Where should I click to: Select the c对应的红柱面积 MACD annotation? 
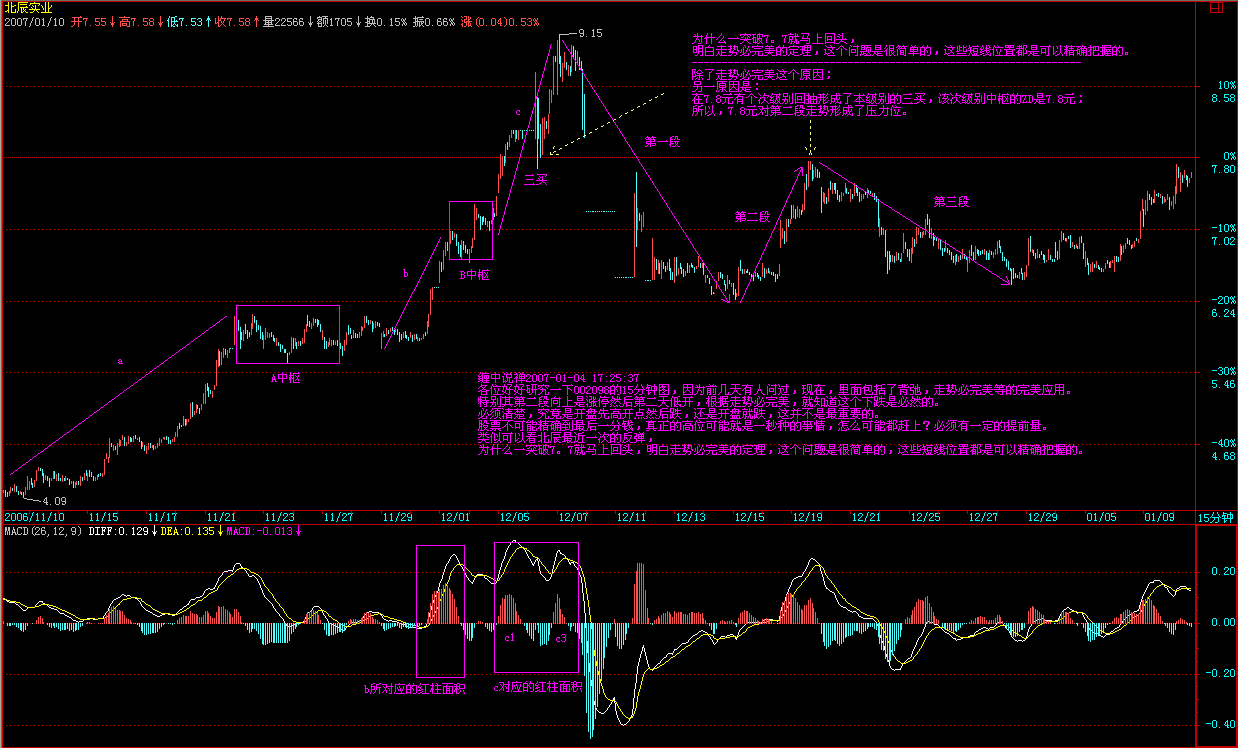click(x=537, y=687)
